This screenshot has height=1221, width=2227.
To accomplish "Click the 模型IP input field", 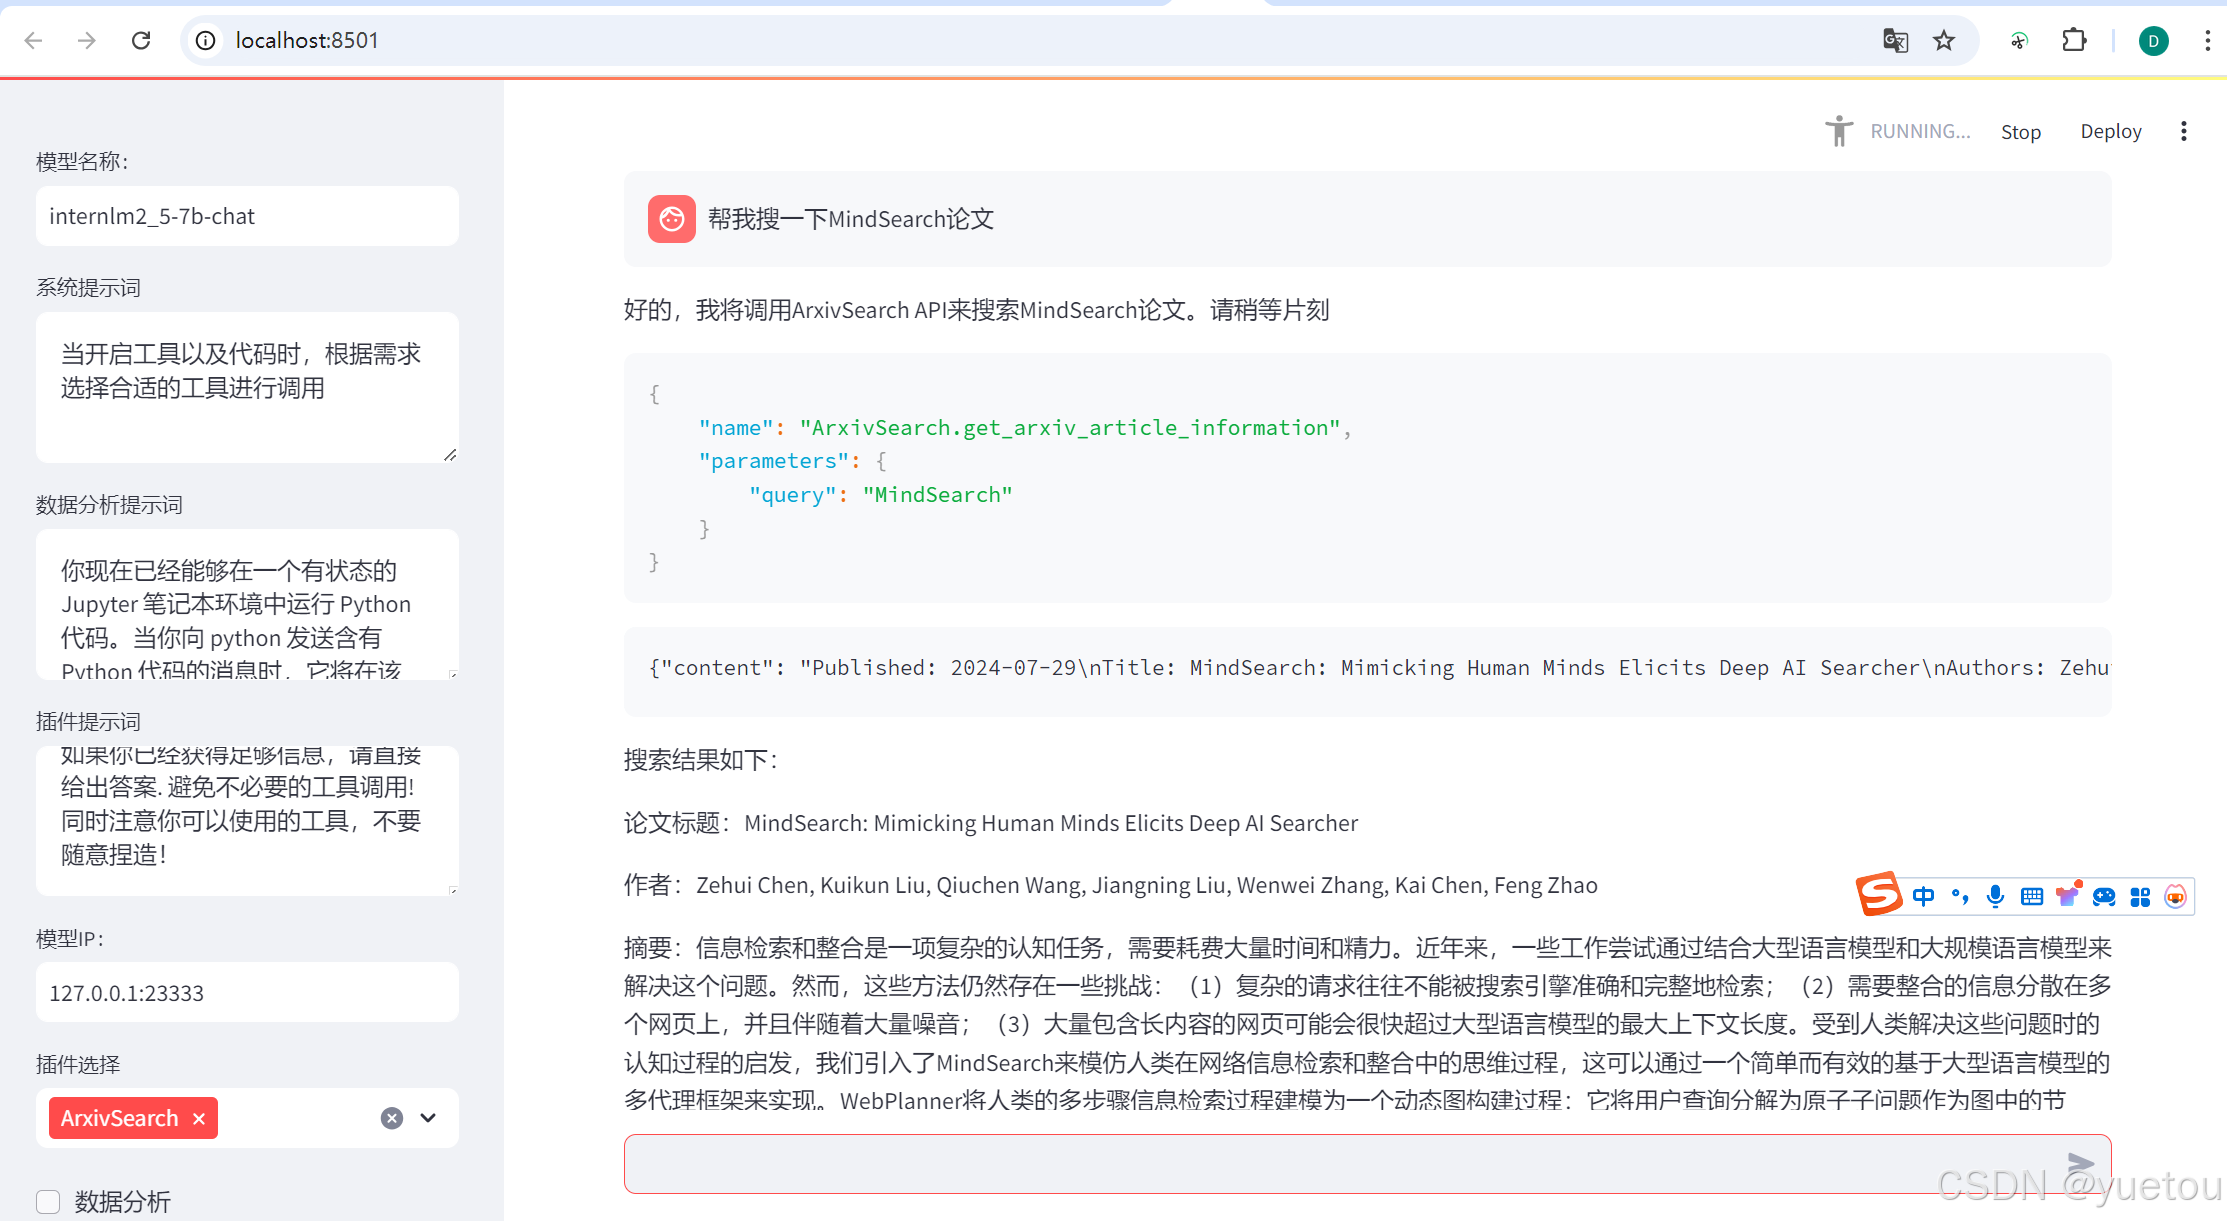I will point(247,992).
